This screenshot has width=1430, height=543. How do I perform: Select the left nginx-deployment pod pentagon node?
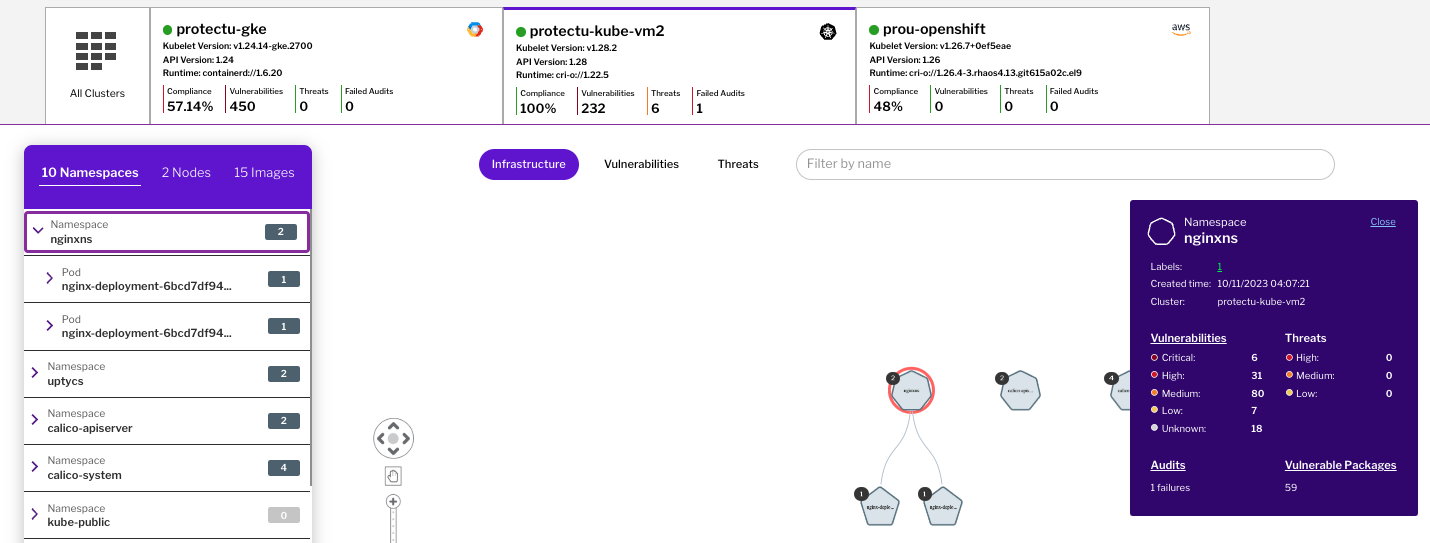tap(877, 507)
